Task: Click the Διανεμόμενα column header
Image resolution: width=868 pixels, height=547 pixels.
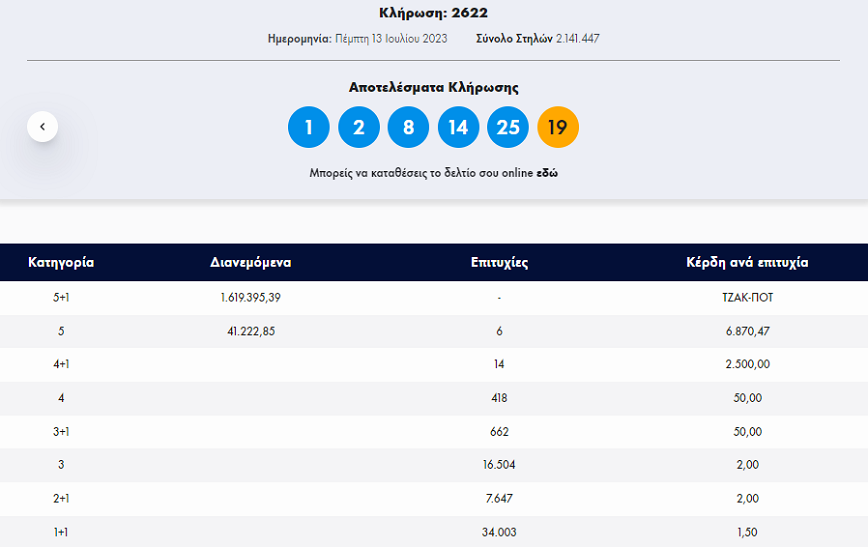Action: pyautogui.click(x=250, y=263)
